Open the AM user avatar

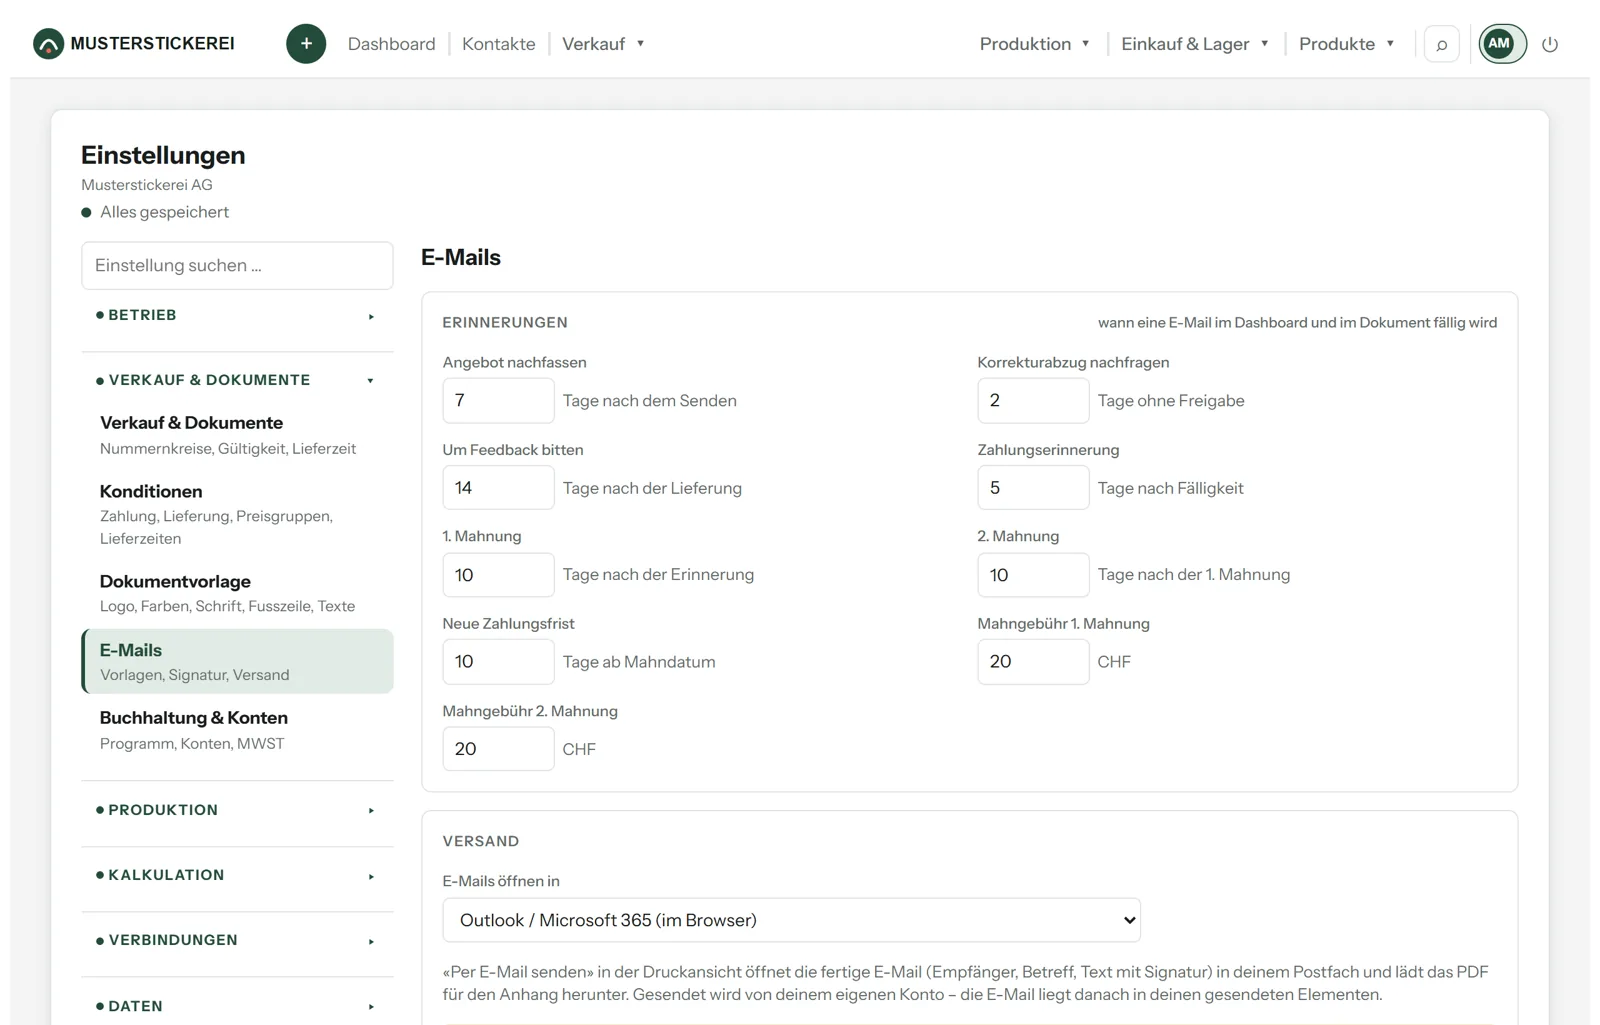tap(1502, 44)
